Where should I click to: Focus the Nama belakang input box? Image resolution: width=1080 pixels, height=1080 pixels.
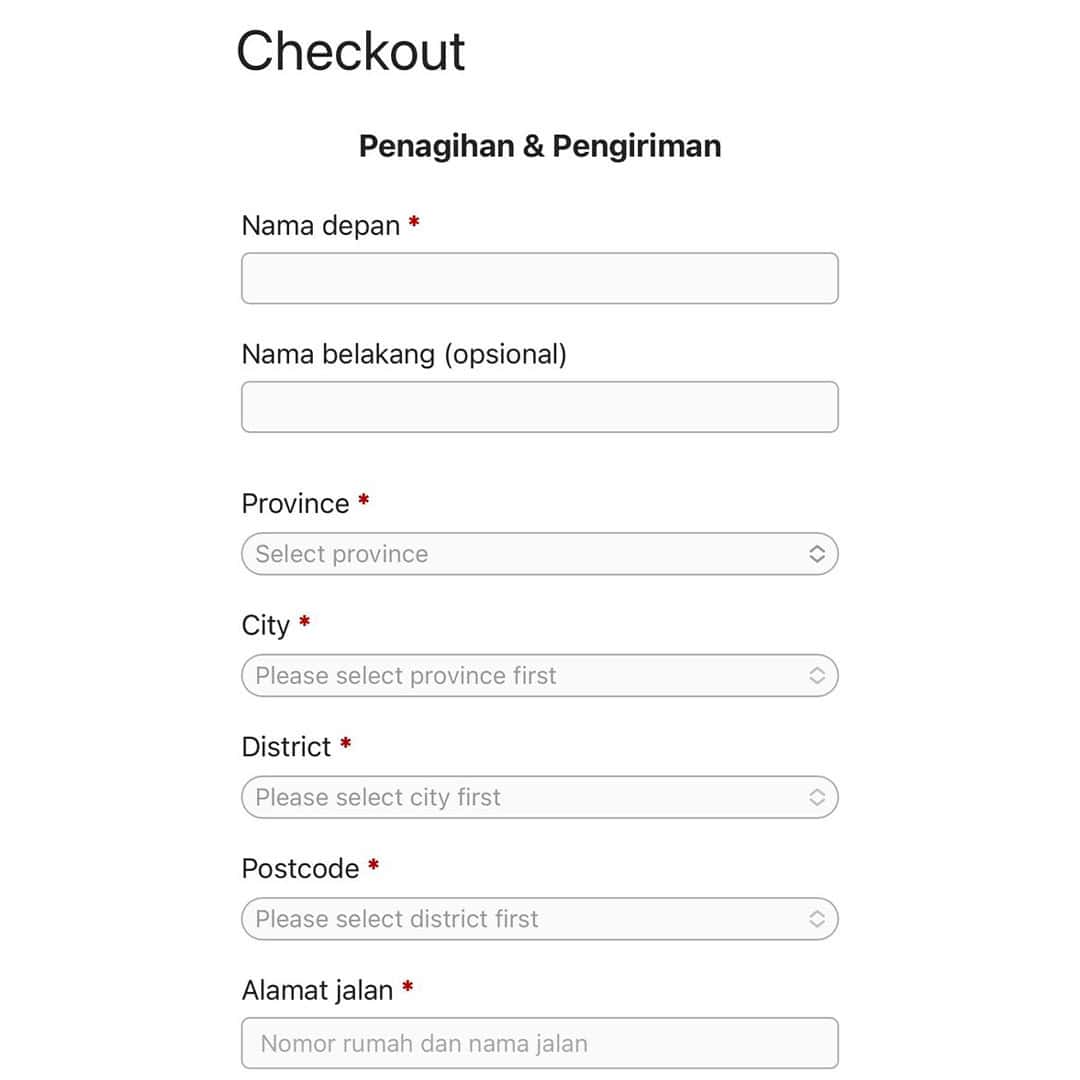click(x=539, y=407)
